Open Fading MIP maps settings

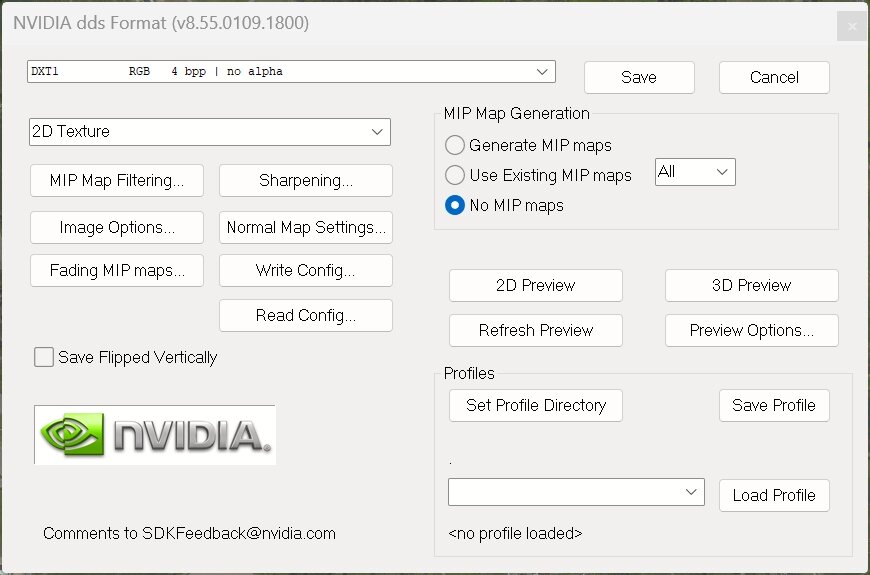point(117,270)
